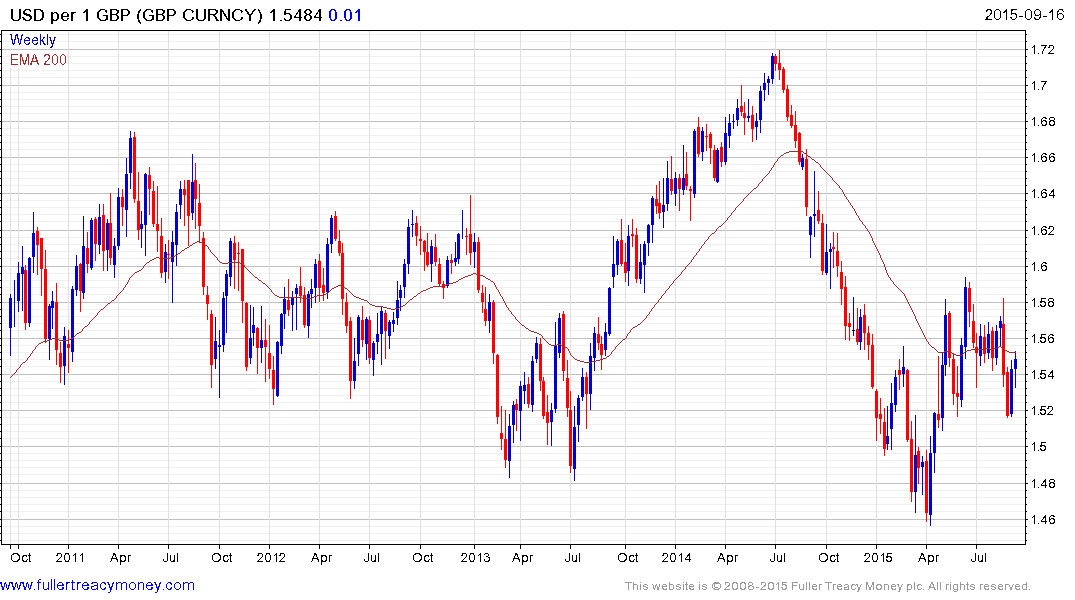Click the 2013 time axis label
Screen dimensions: 1075x600
(476, 557)
